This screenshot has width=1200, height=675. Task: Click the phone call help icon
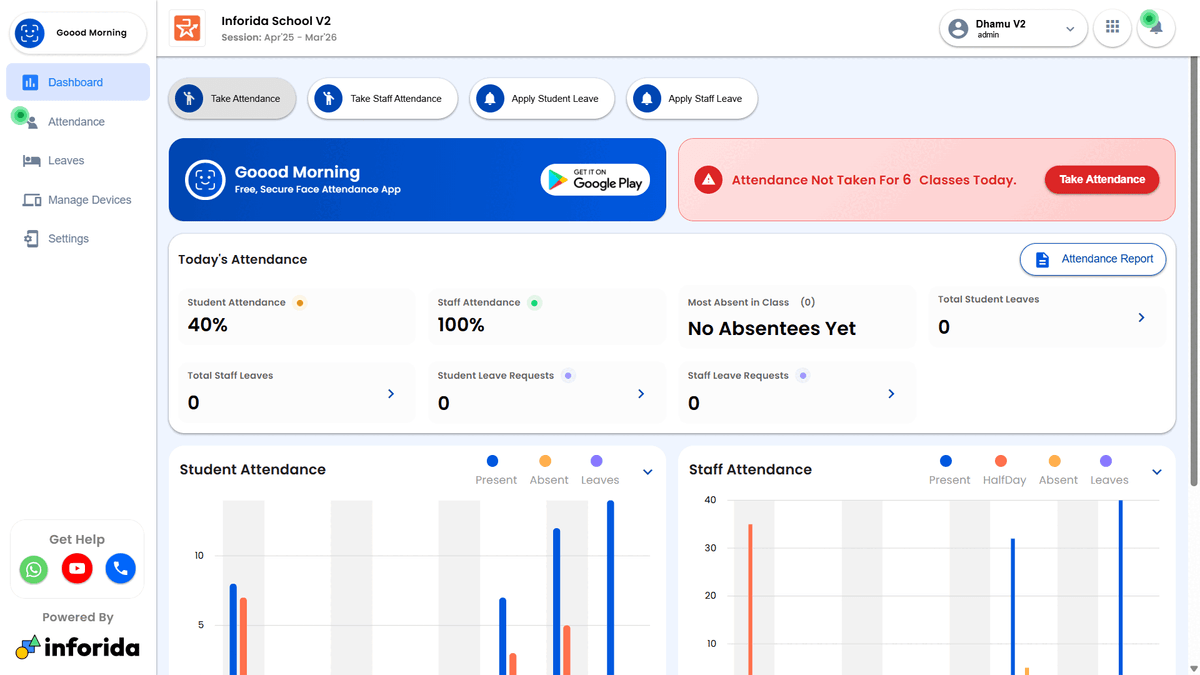121,569
